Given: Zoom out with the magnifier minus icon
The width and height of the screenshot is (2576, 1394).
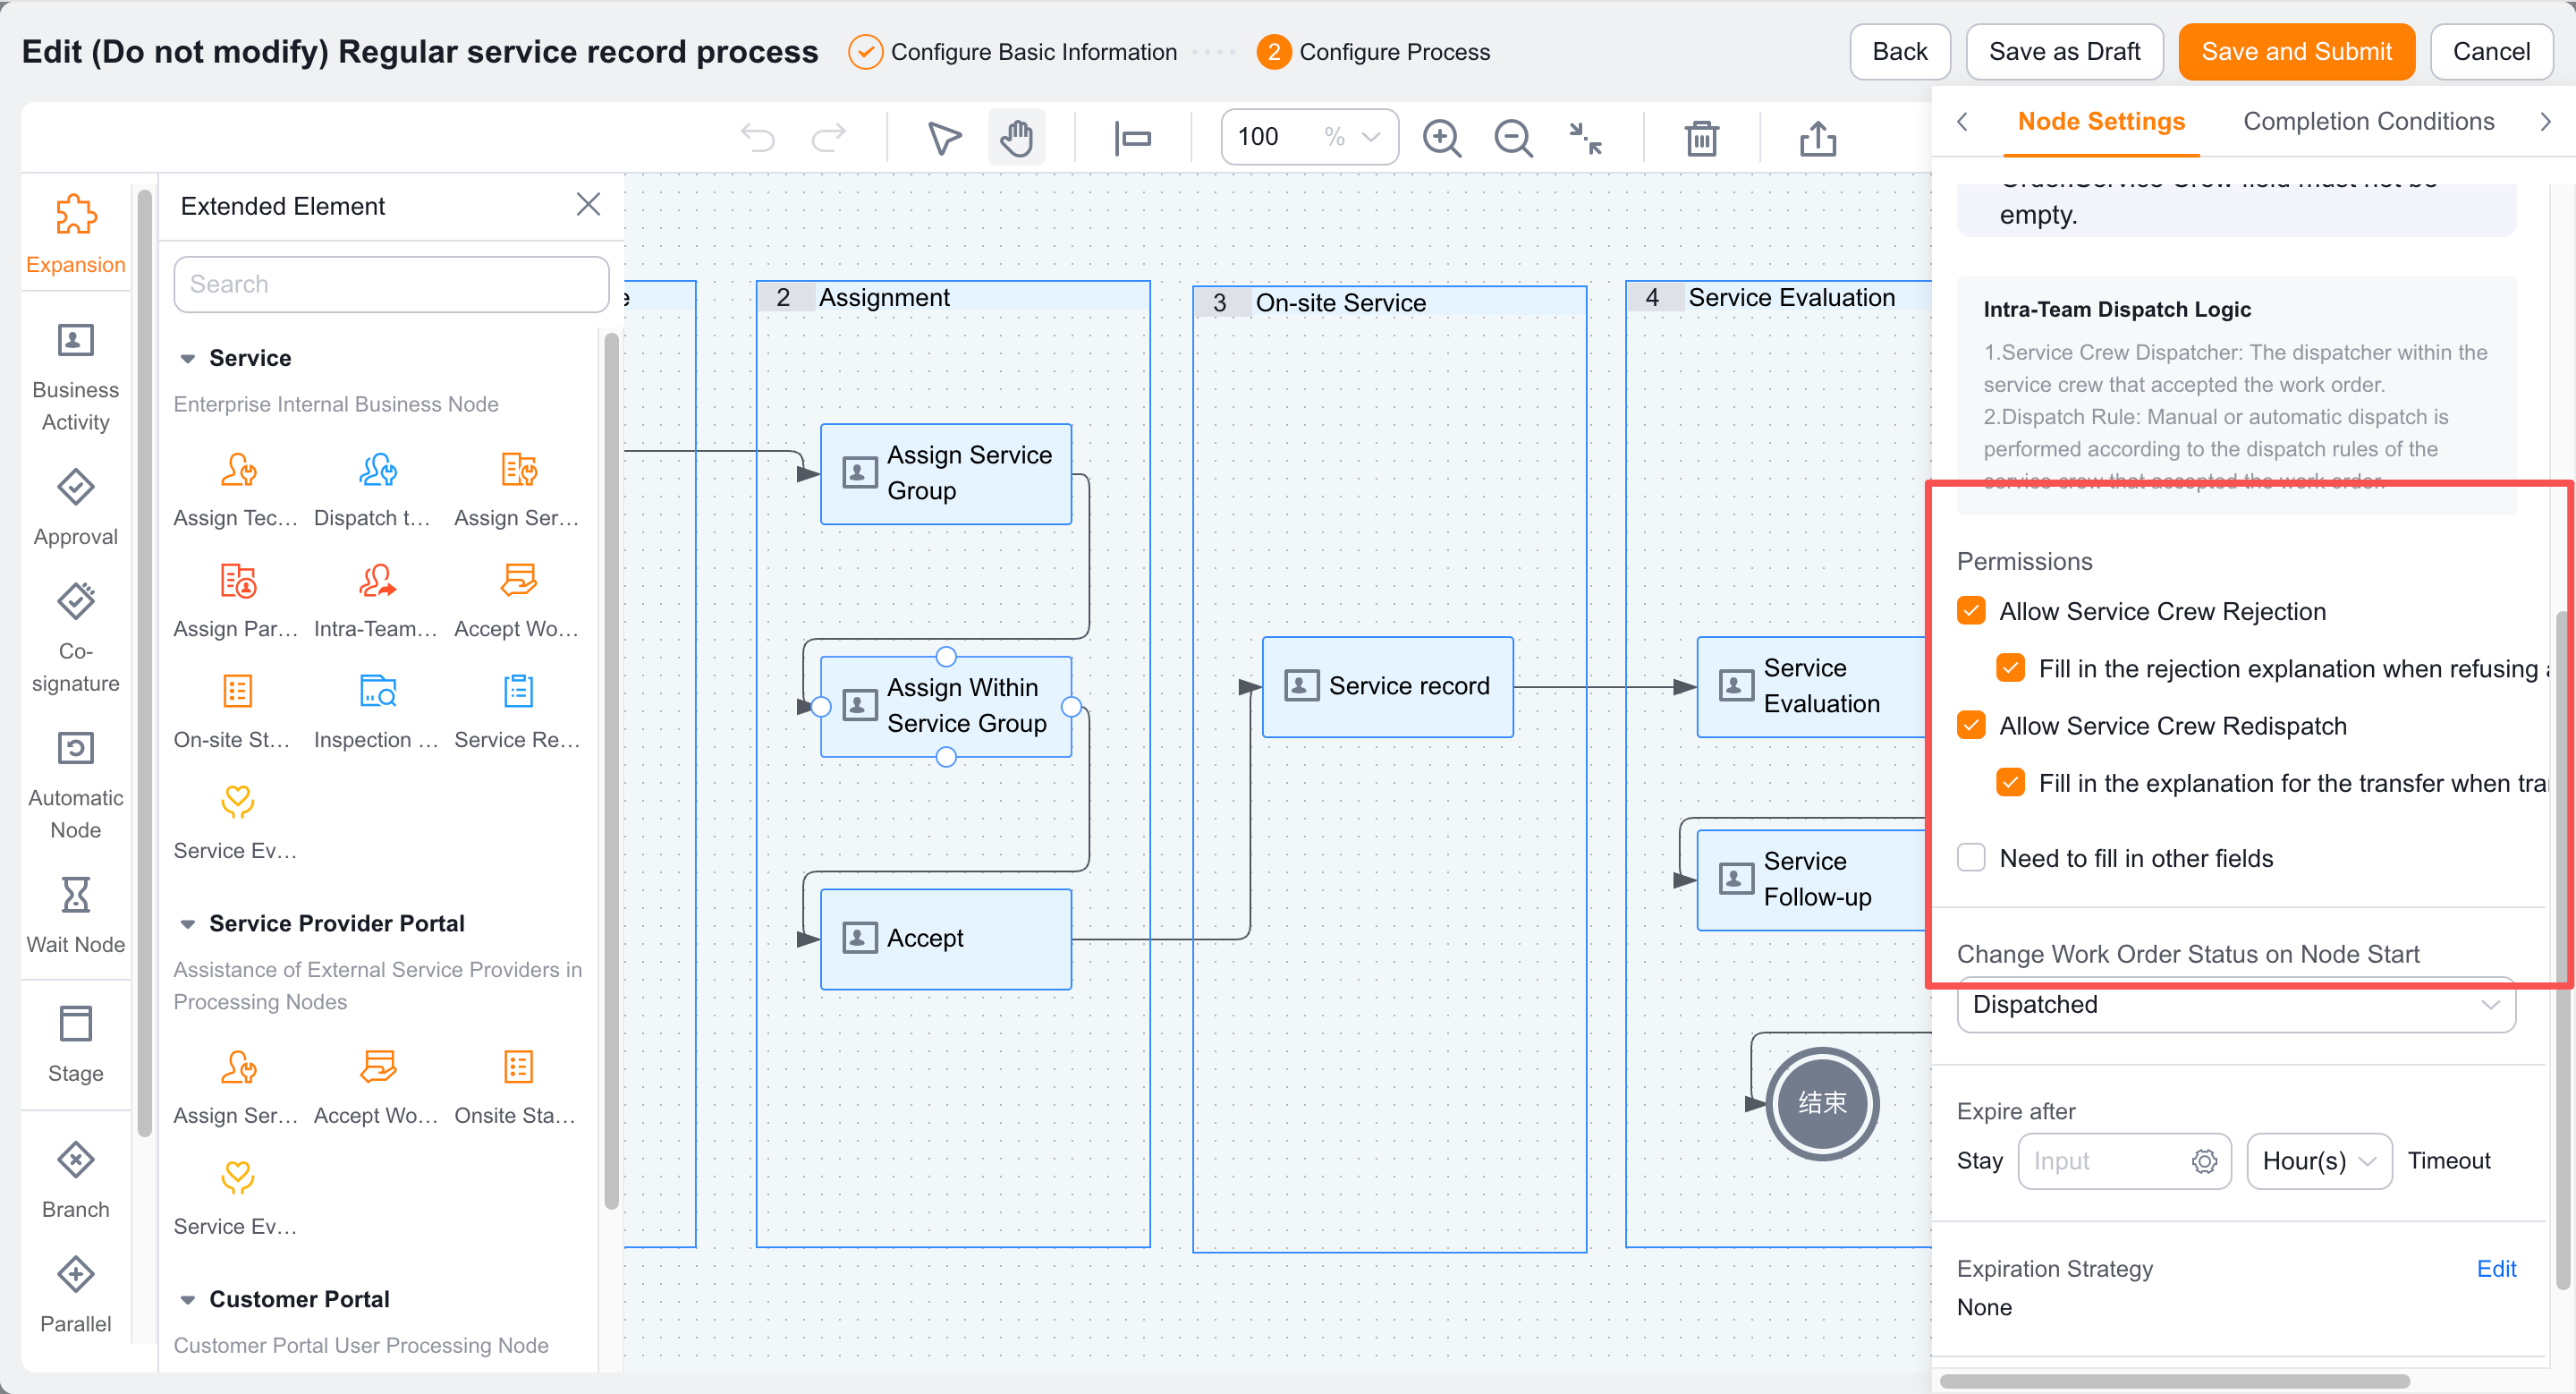Looking at the screenshot, I should (x=1513, y=137).
